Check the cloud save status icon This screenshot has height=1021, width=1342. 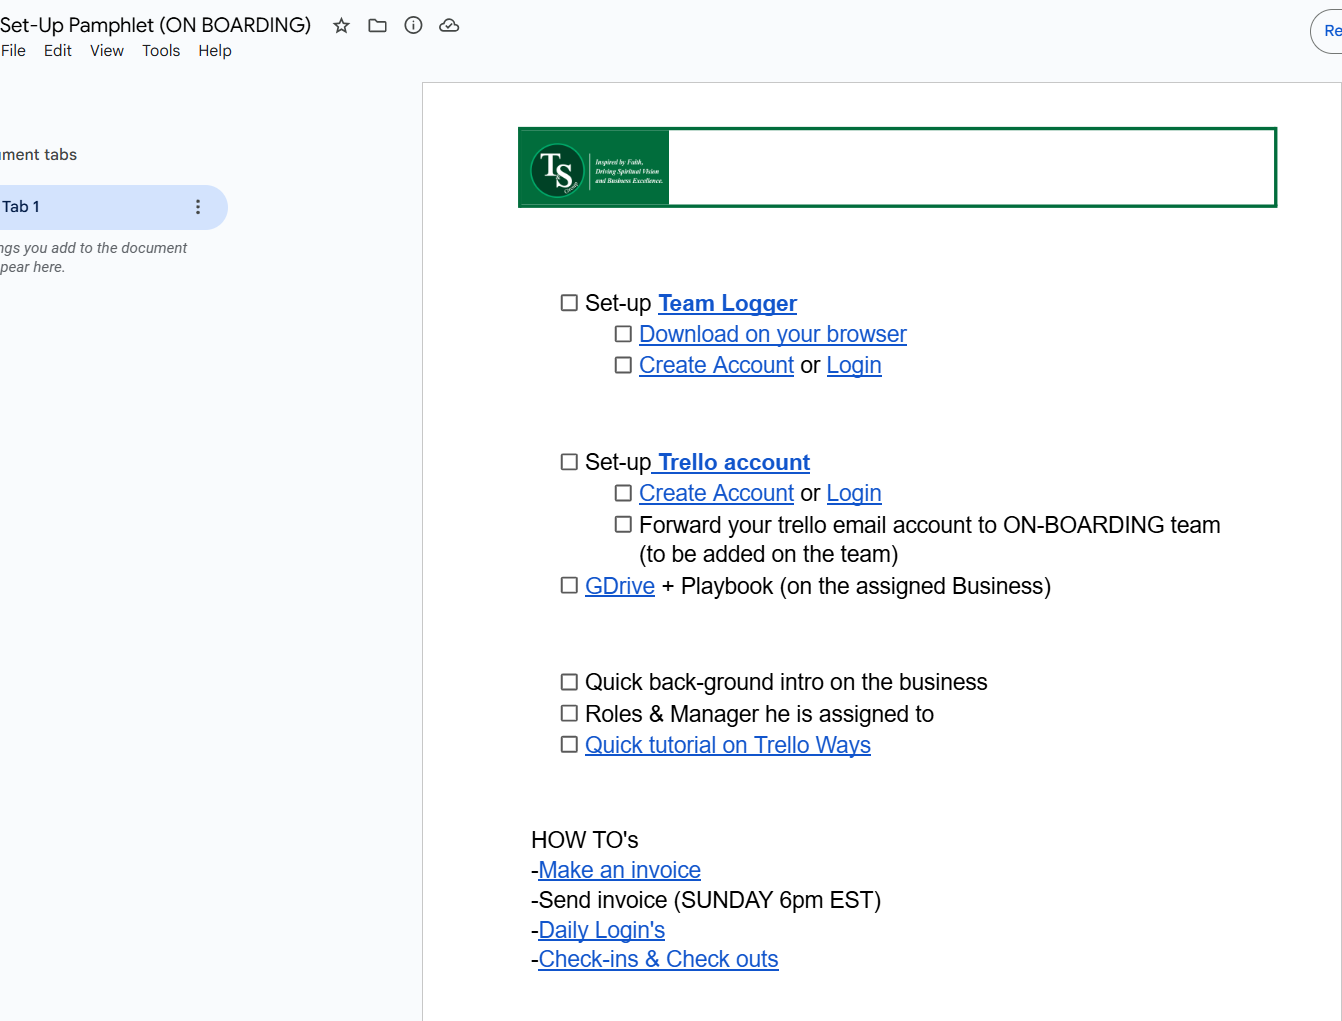tap(449, 26)
